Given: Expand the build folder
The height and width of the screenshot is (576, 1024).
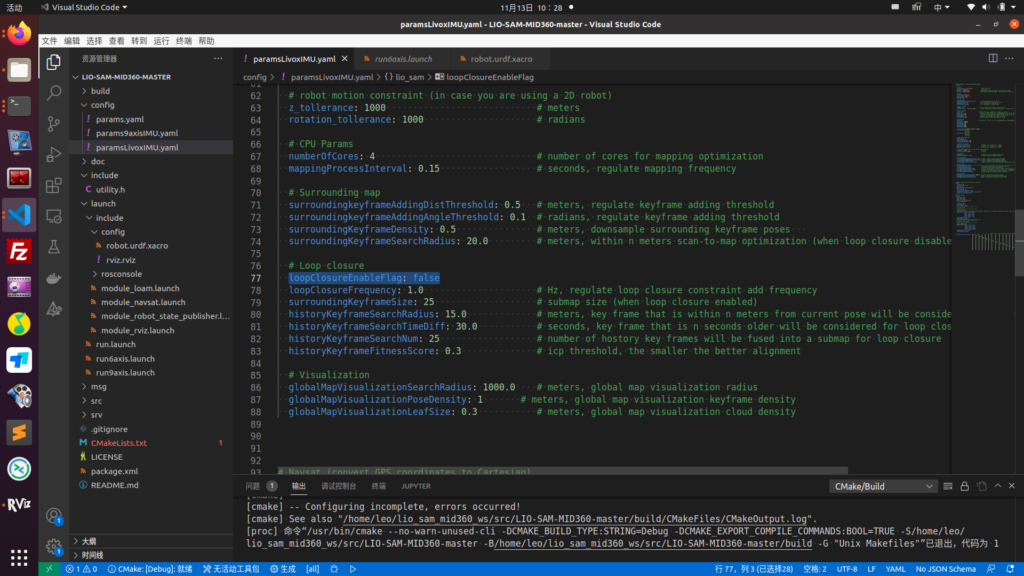Looking at the screenshot, I should 152,91.
